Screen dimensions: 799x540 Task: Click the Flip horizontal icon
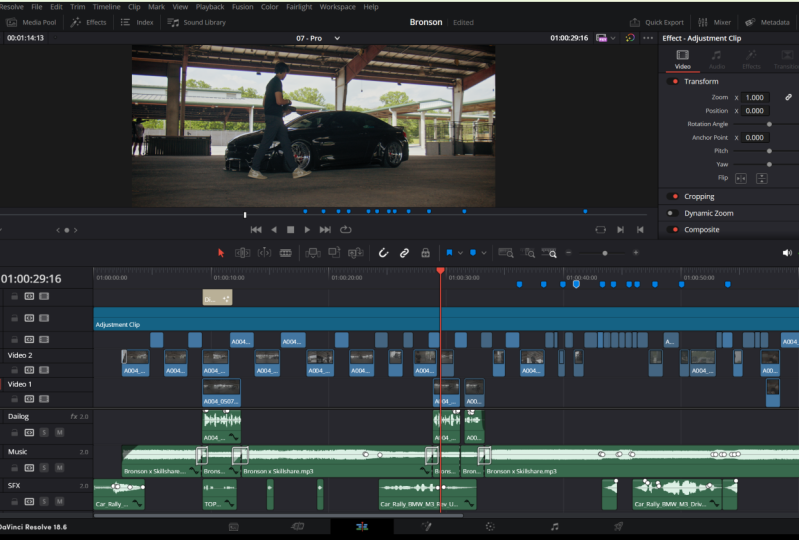(741, 178)
